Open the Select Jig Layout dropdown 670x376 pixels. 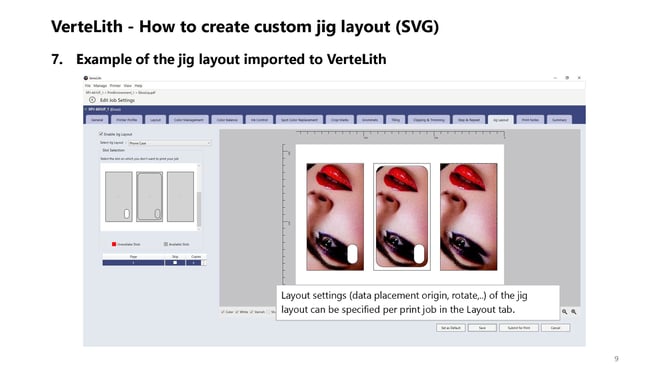tap(169, 143)
